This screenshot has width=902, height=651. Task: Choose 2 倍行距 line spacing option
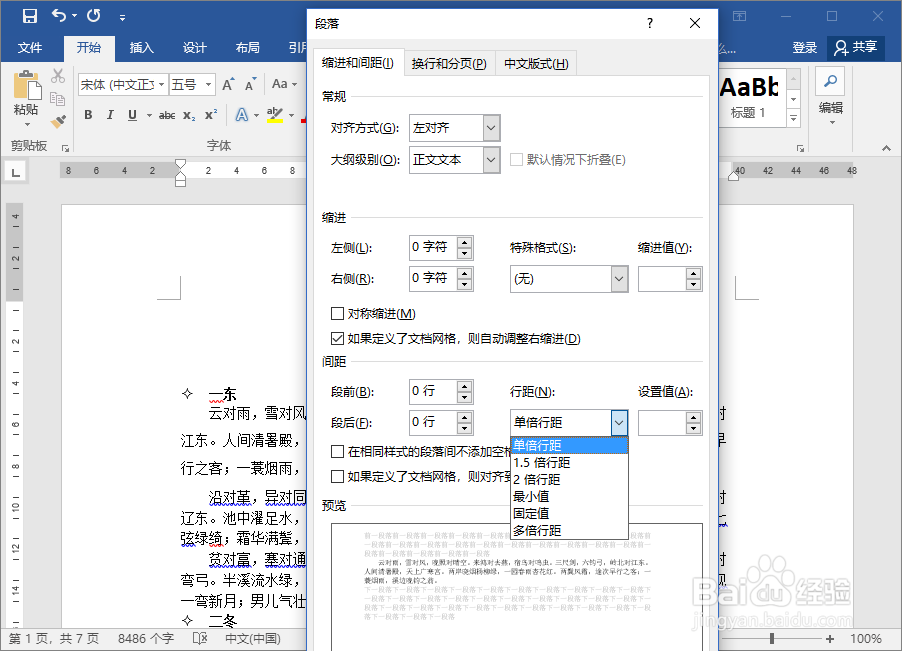(x=569, y=479)
